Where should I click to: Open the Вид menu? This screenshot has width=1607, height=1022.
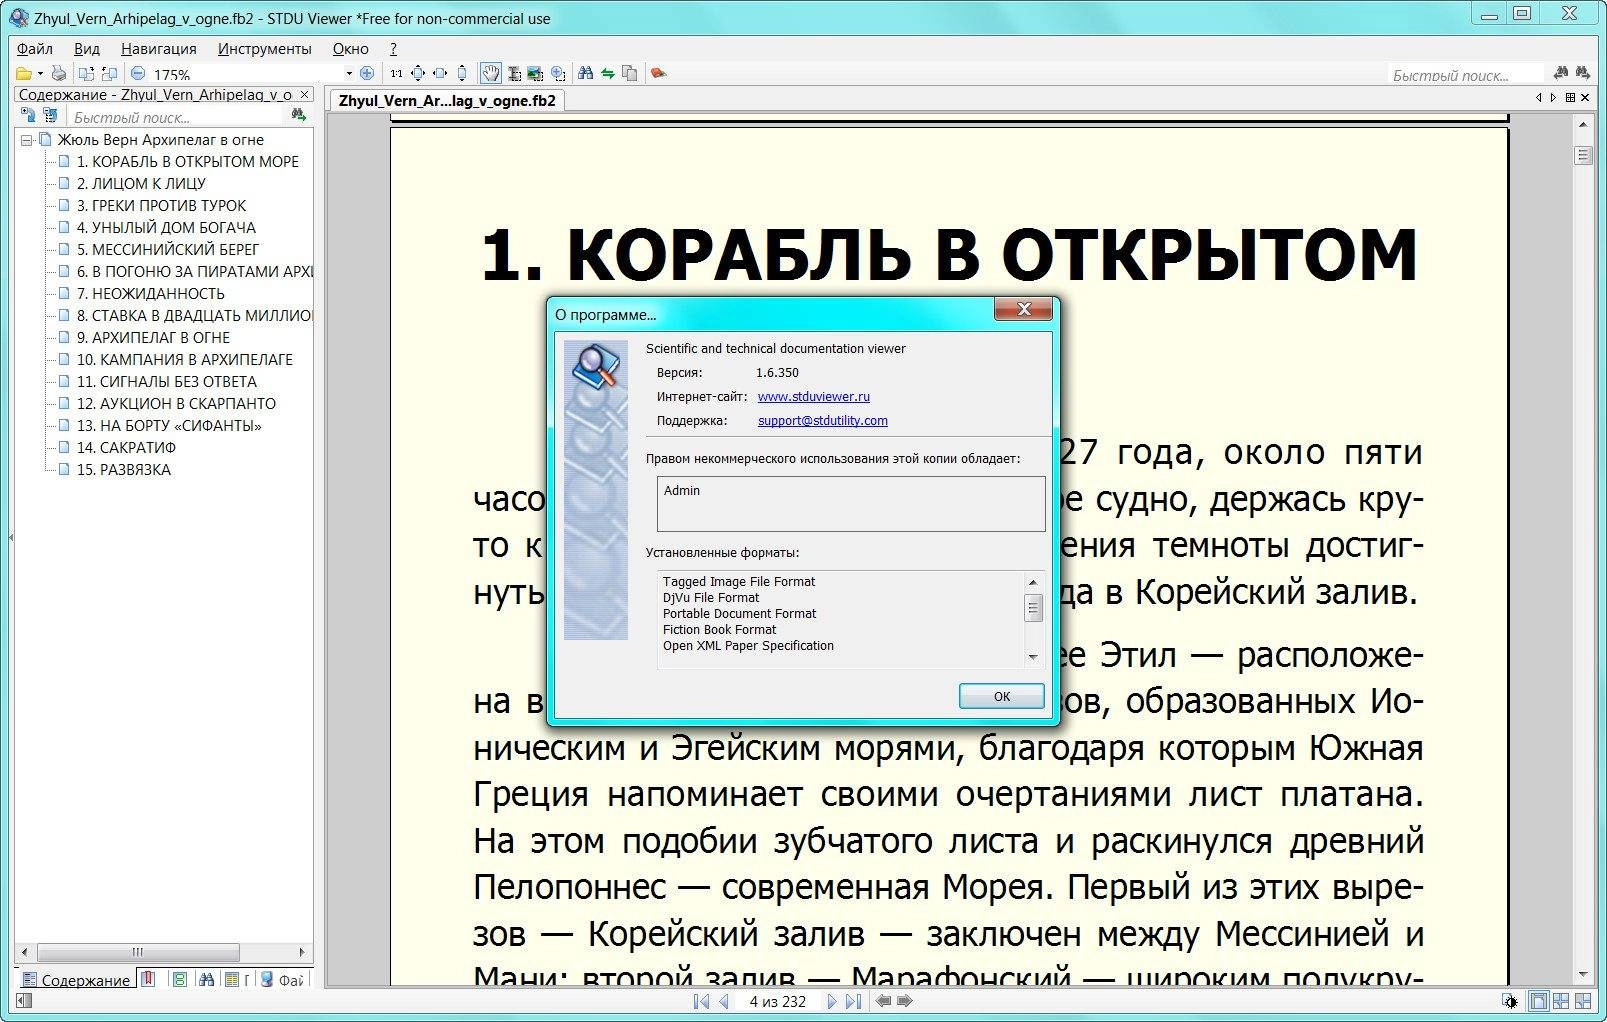pyautogui.click(x=87, y=48)
